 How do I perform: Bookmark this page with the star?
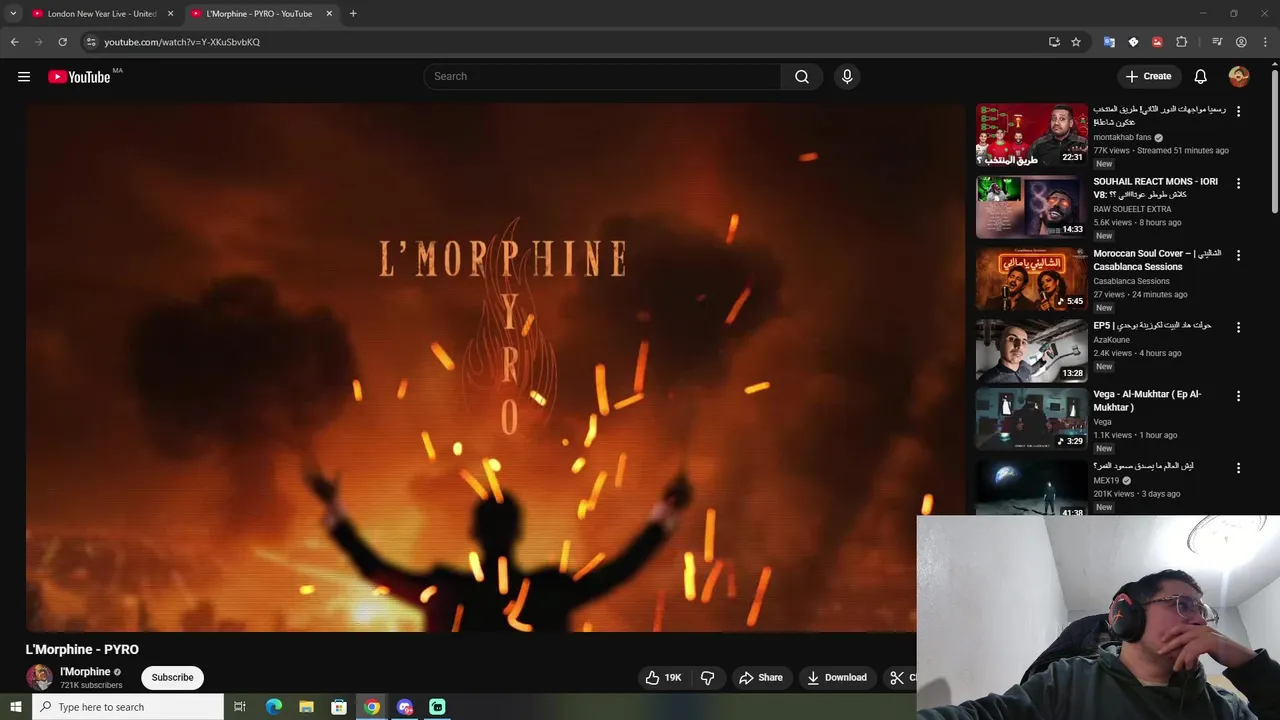[x=1076, y=42]
